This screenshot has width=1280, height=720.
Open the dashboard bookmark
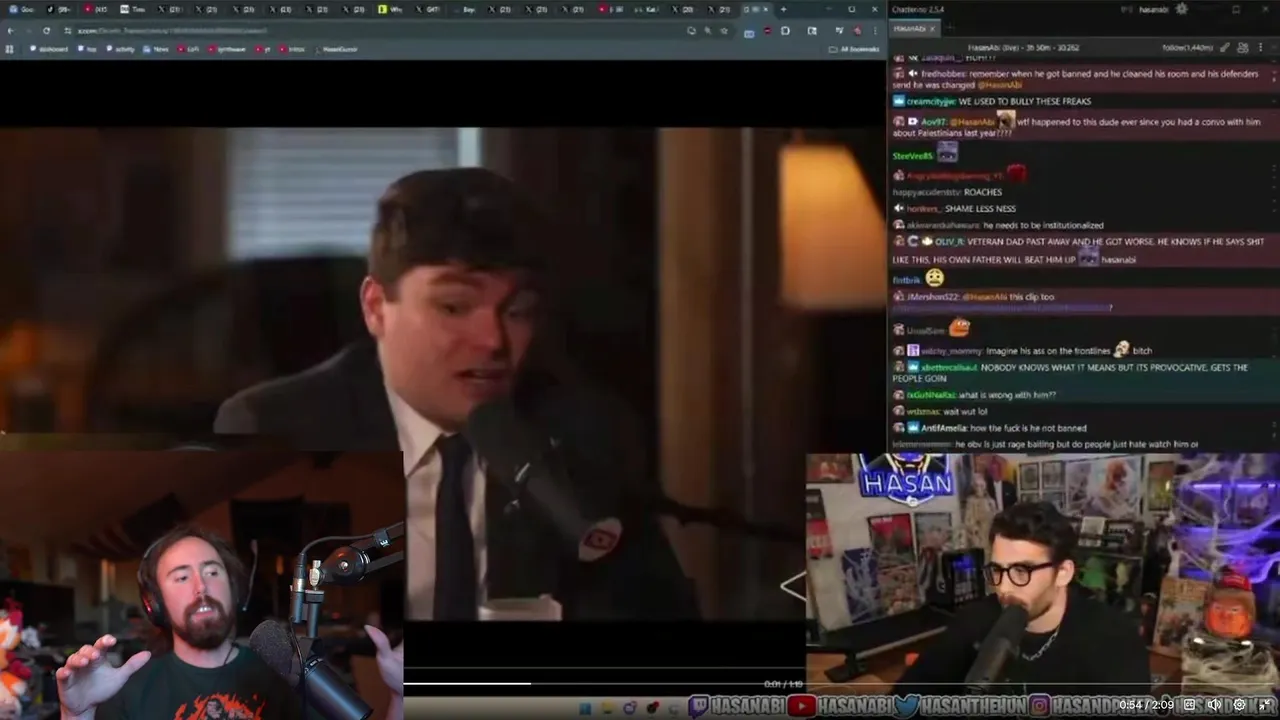[50, 49]
